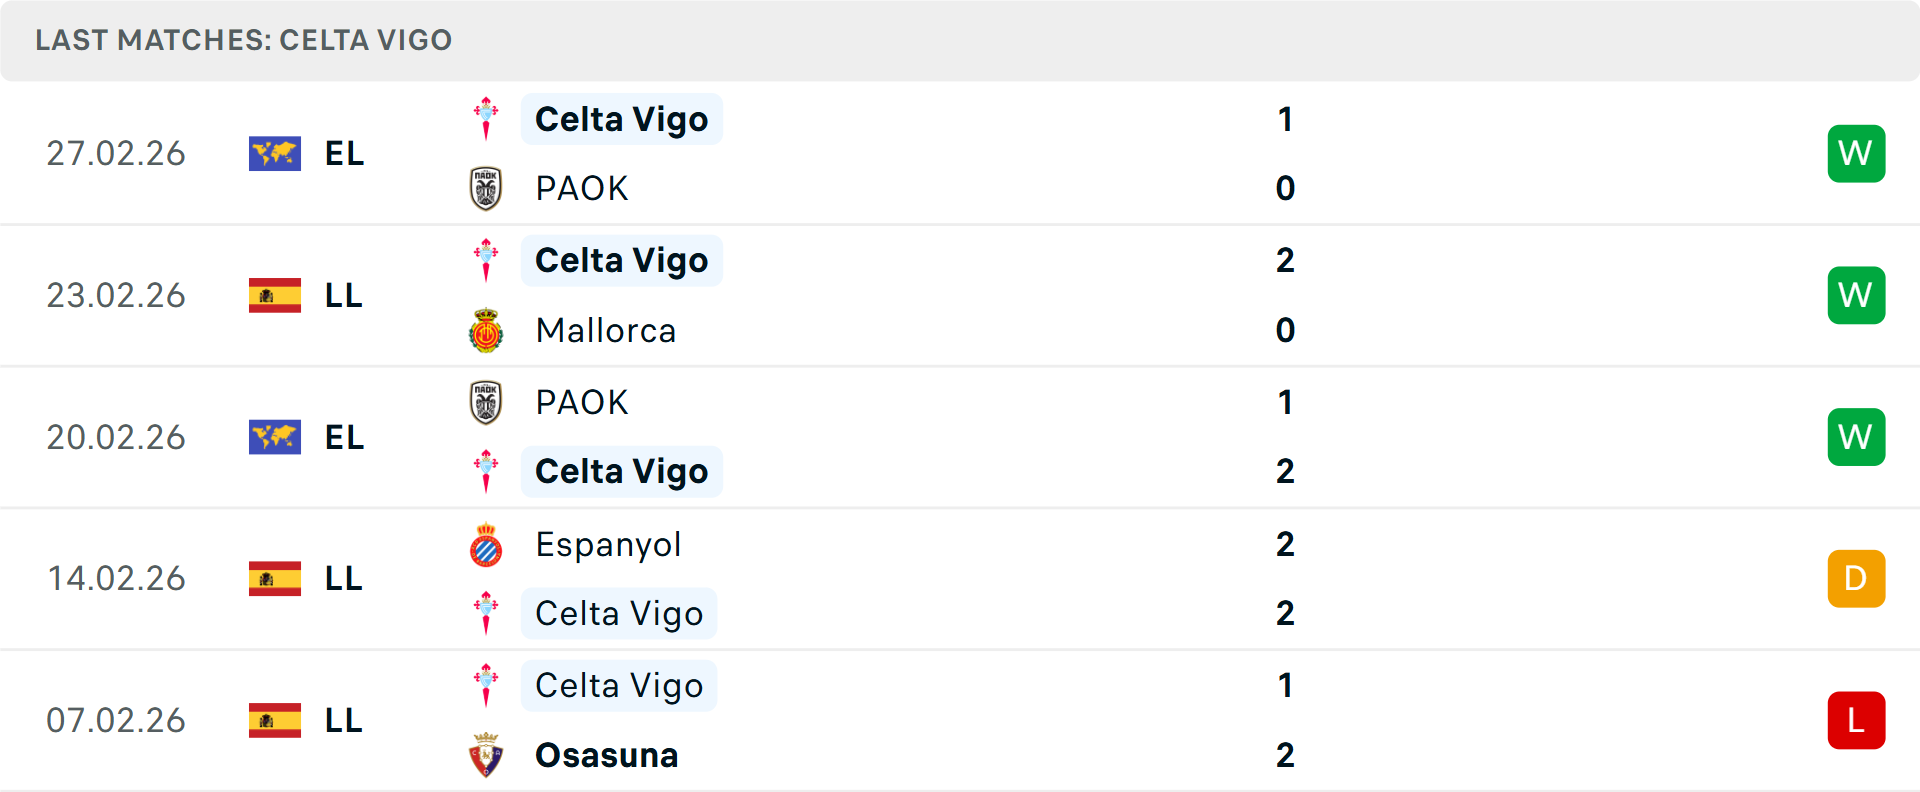
Task: Open the LaLiga flag icon next to 07.02.26
Action: [275, 721]
